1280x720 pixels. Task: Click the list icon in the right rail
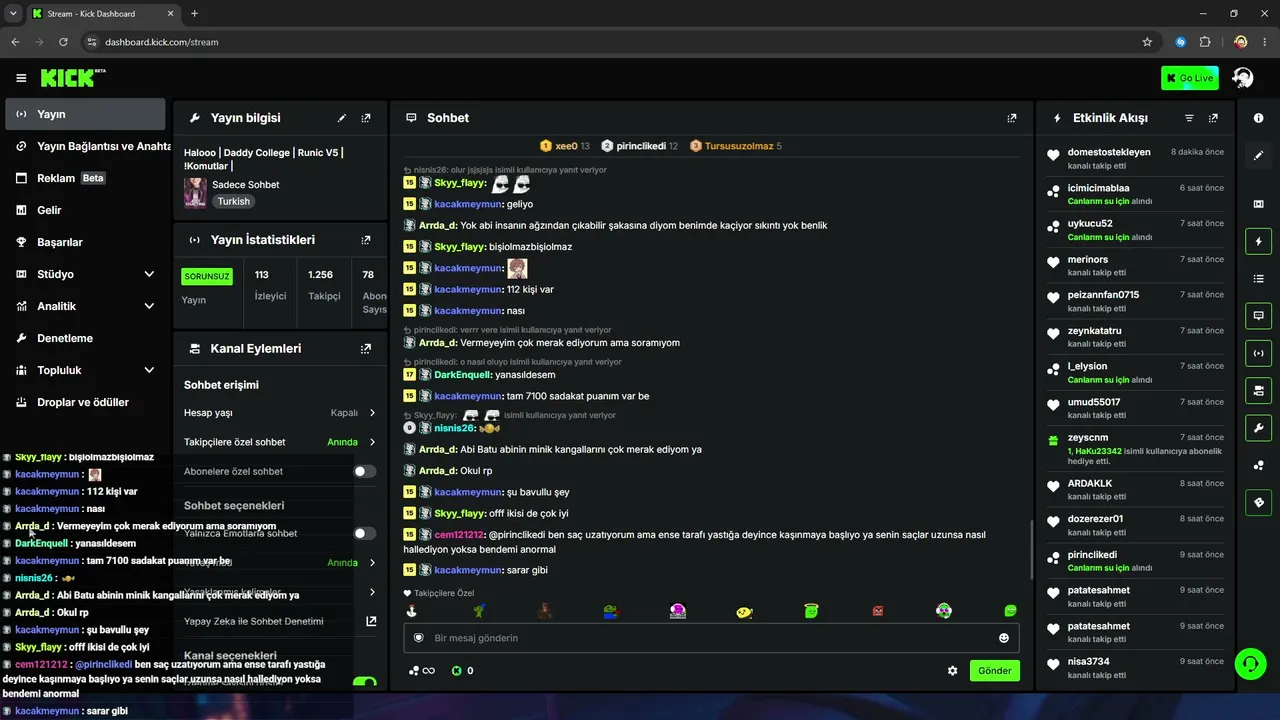(x=1258, y=279)
